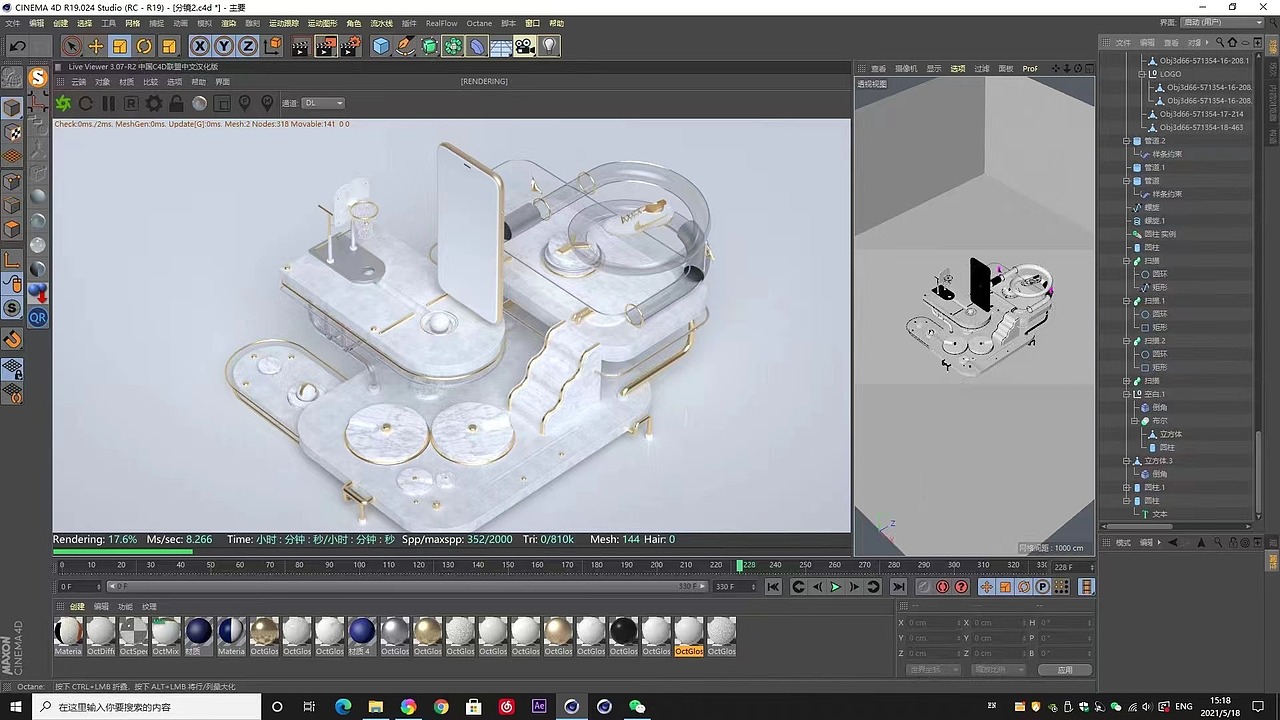
Task: Open After Effects from the taskbar
Action: click(539, 706)
